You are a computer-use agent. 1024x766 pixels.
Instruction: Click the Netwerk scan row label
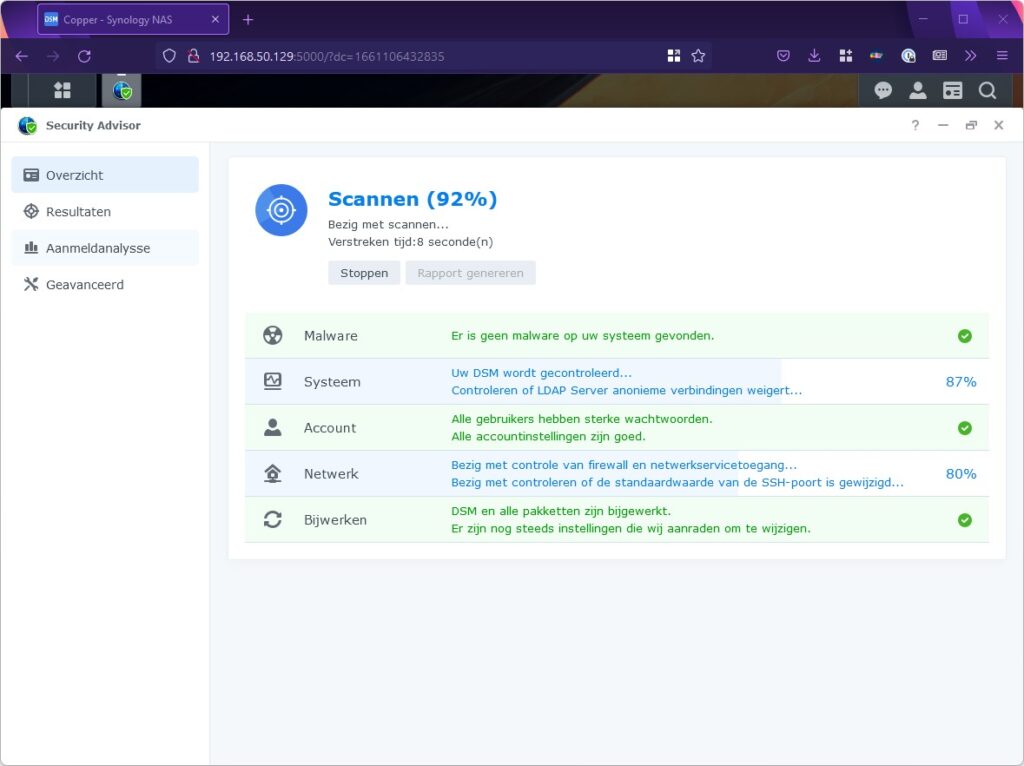click(331, 474)
